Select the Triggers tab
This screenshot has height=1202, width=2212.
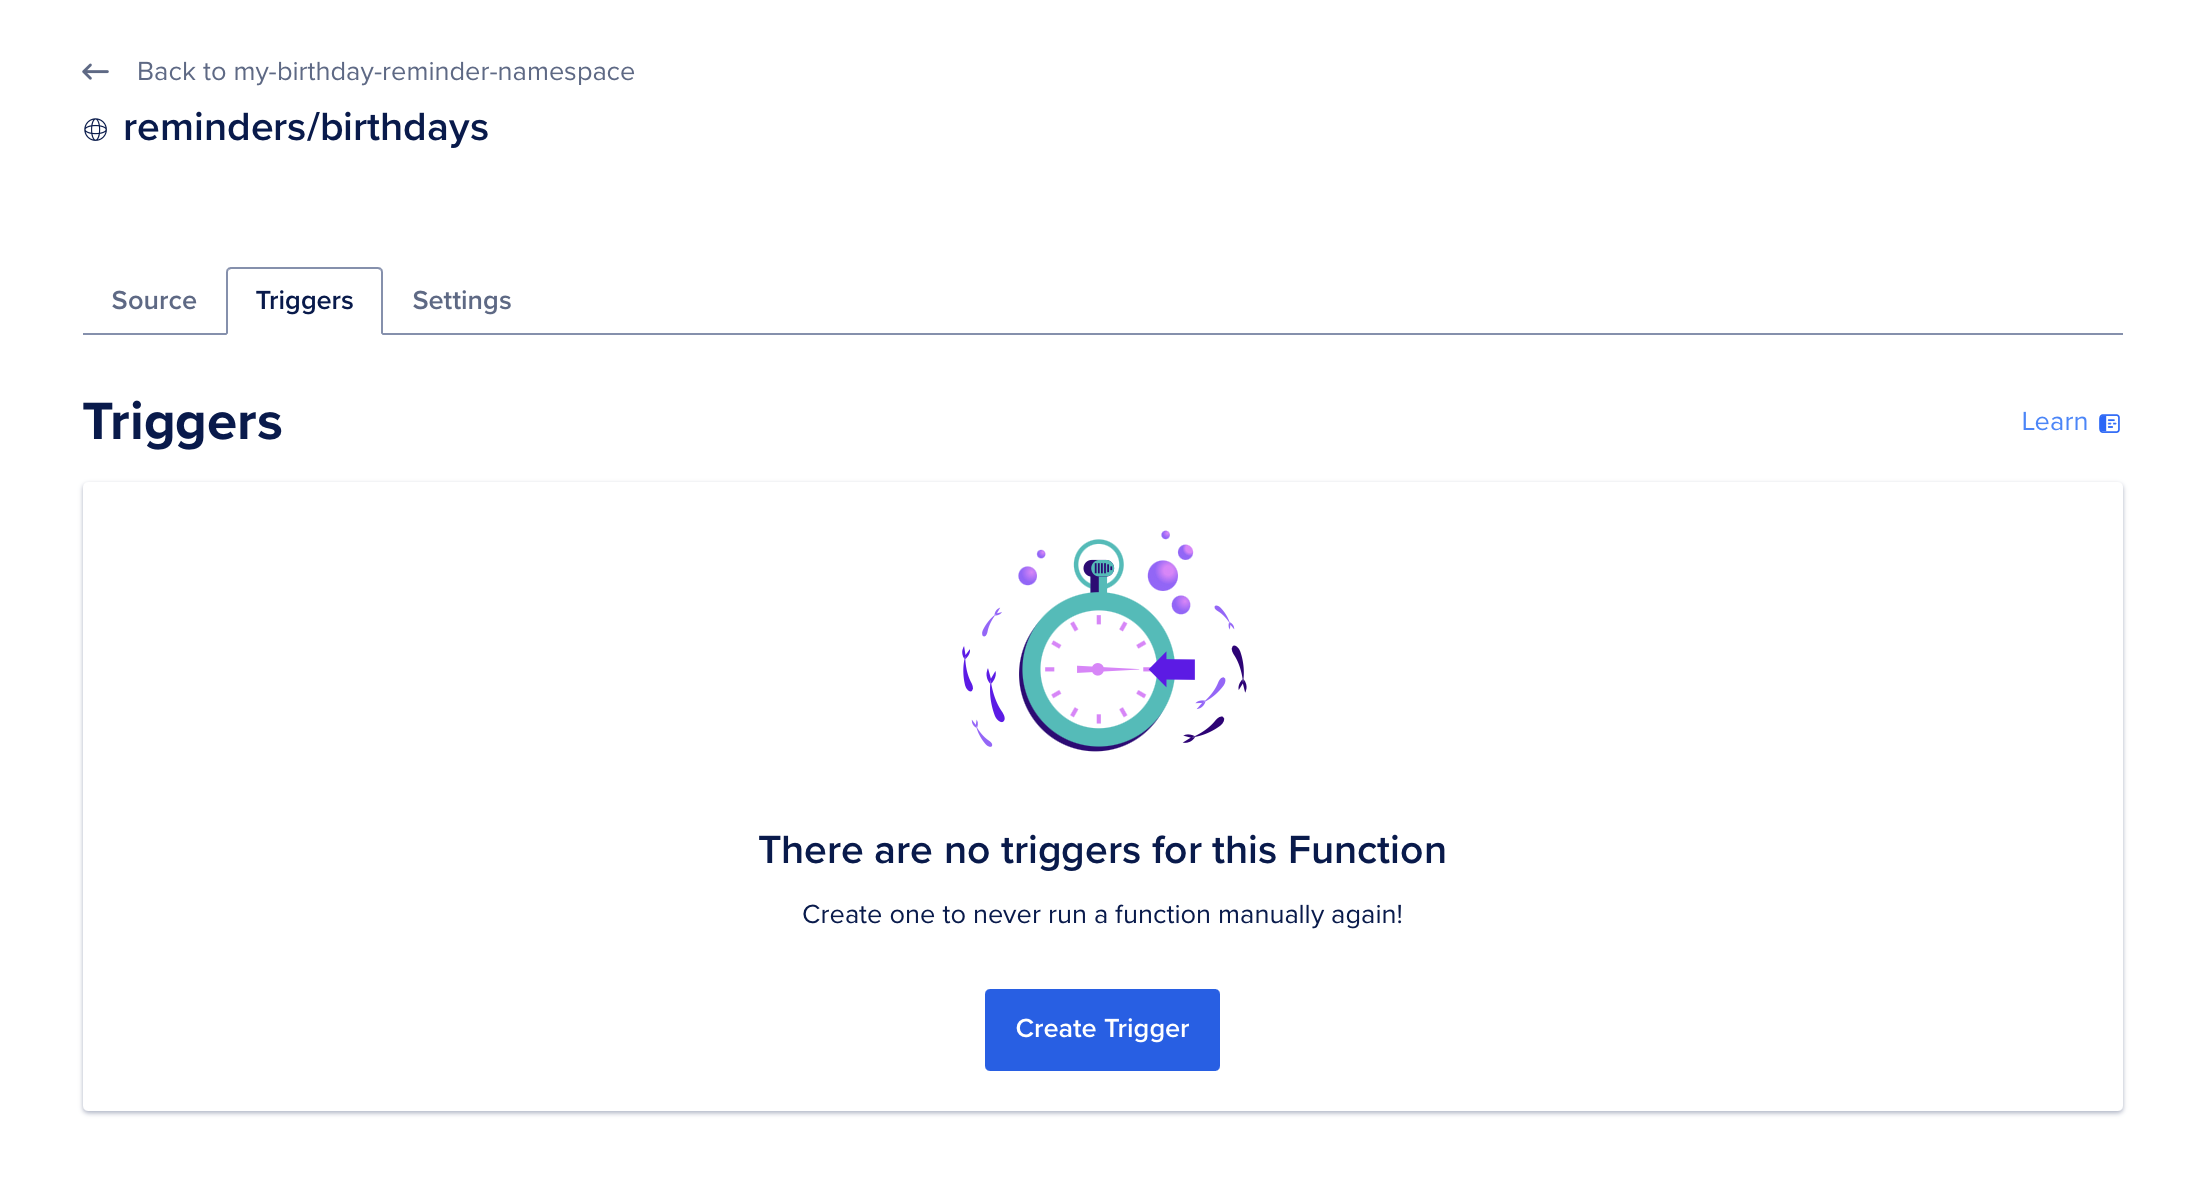tap(304, 300)
